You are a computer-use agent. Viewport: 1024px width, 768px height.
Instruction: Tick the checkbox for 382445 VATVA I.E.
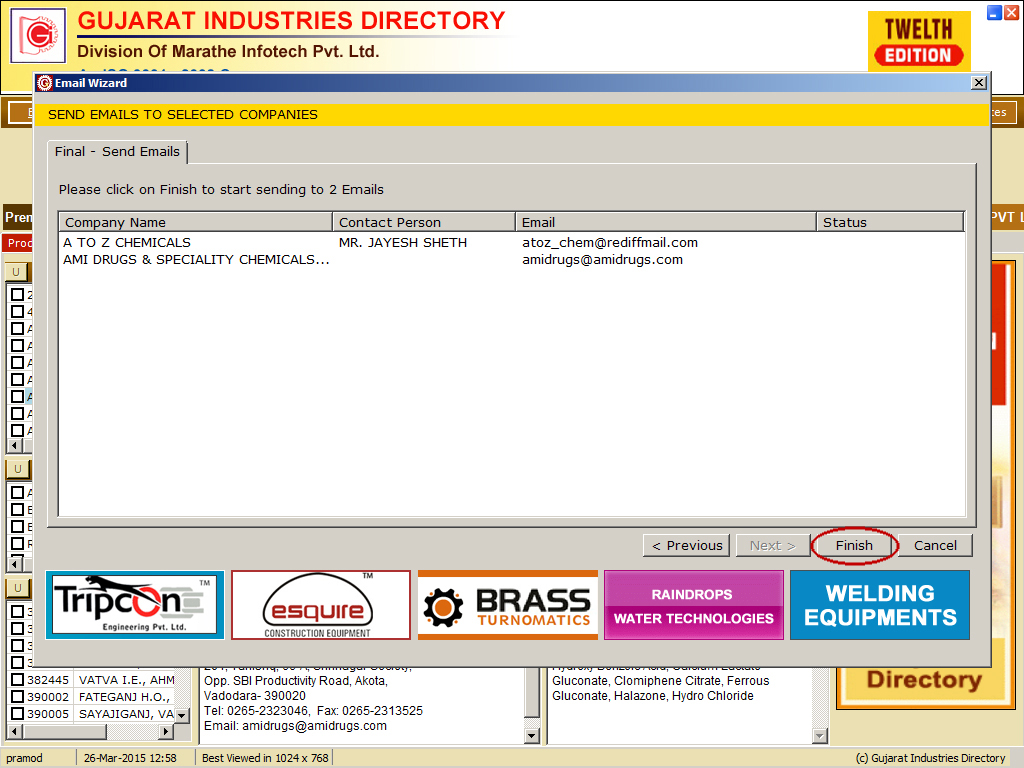[x=18, y=680]
